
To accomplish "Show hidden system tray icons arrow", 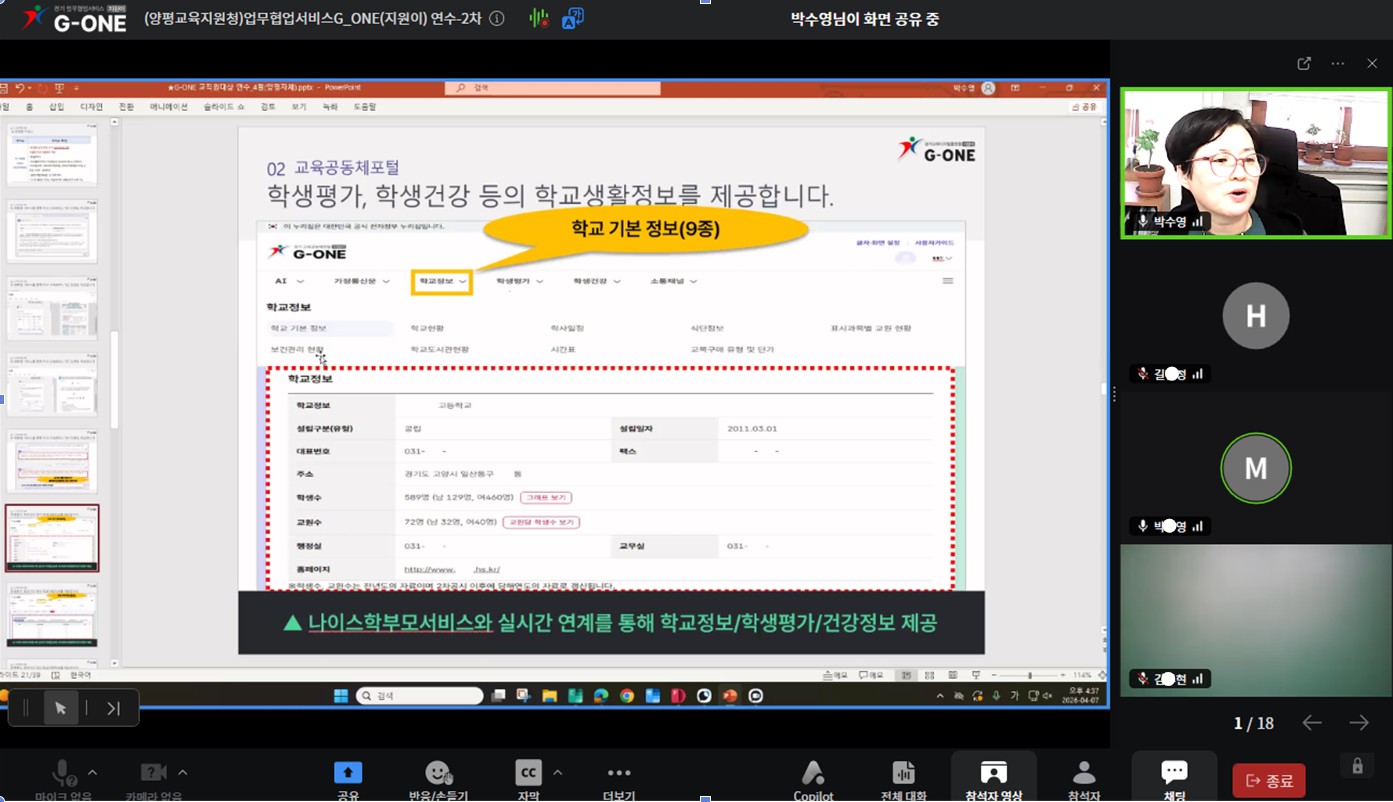I will click(x=939, y=696).
